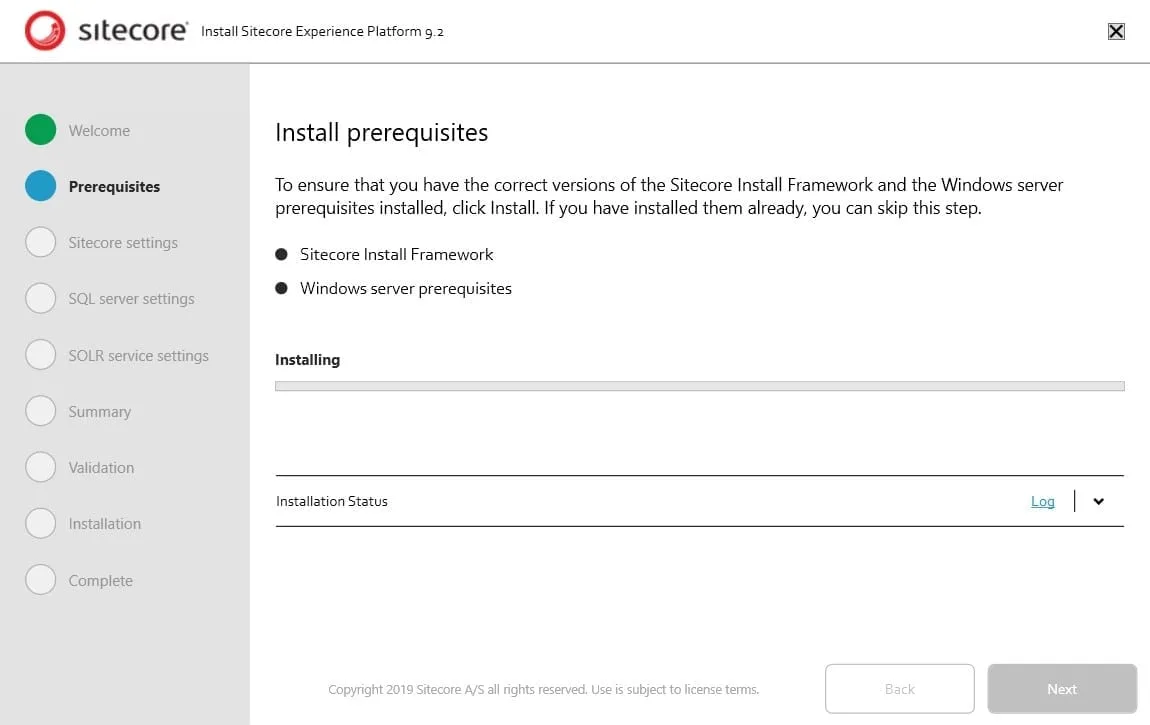Click the Installation Status label
1150x725 pixels.
[331, 501]
